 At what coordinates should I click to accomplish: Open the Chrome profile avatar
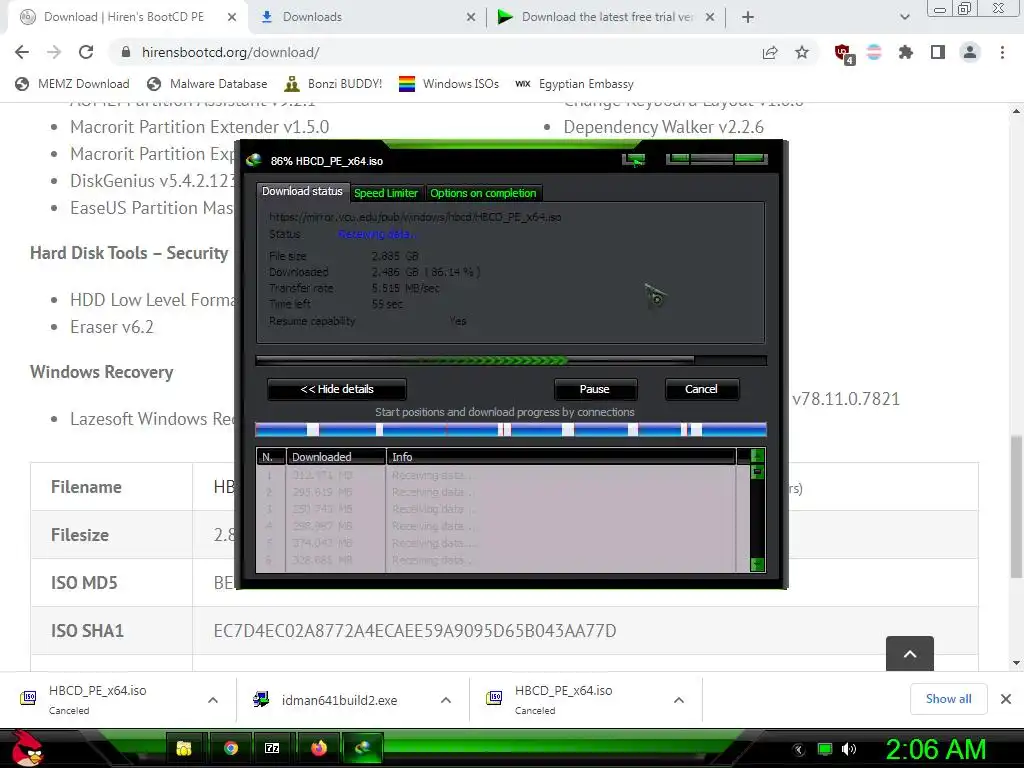coord(970,52)
